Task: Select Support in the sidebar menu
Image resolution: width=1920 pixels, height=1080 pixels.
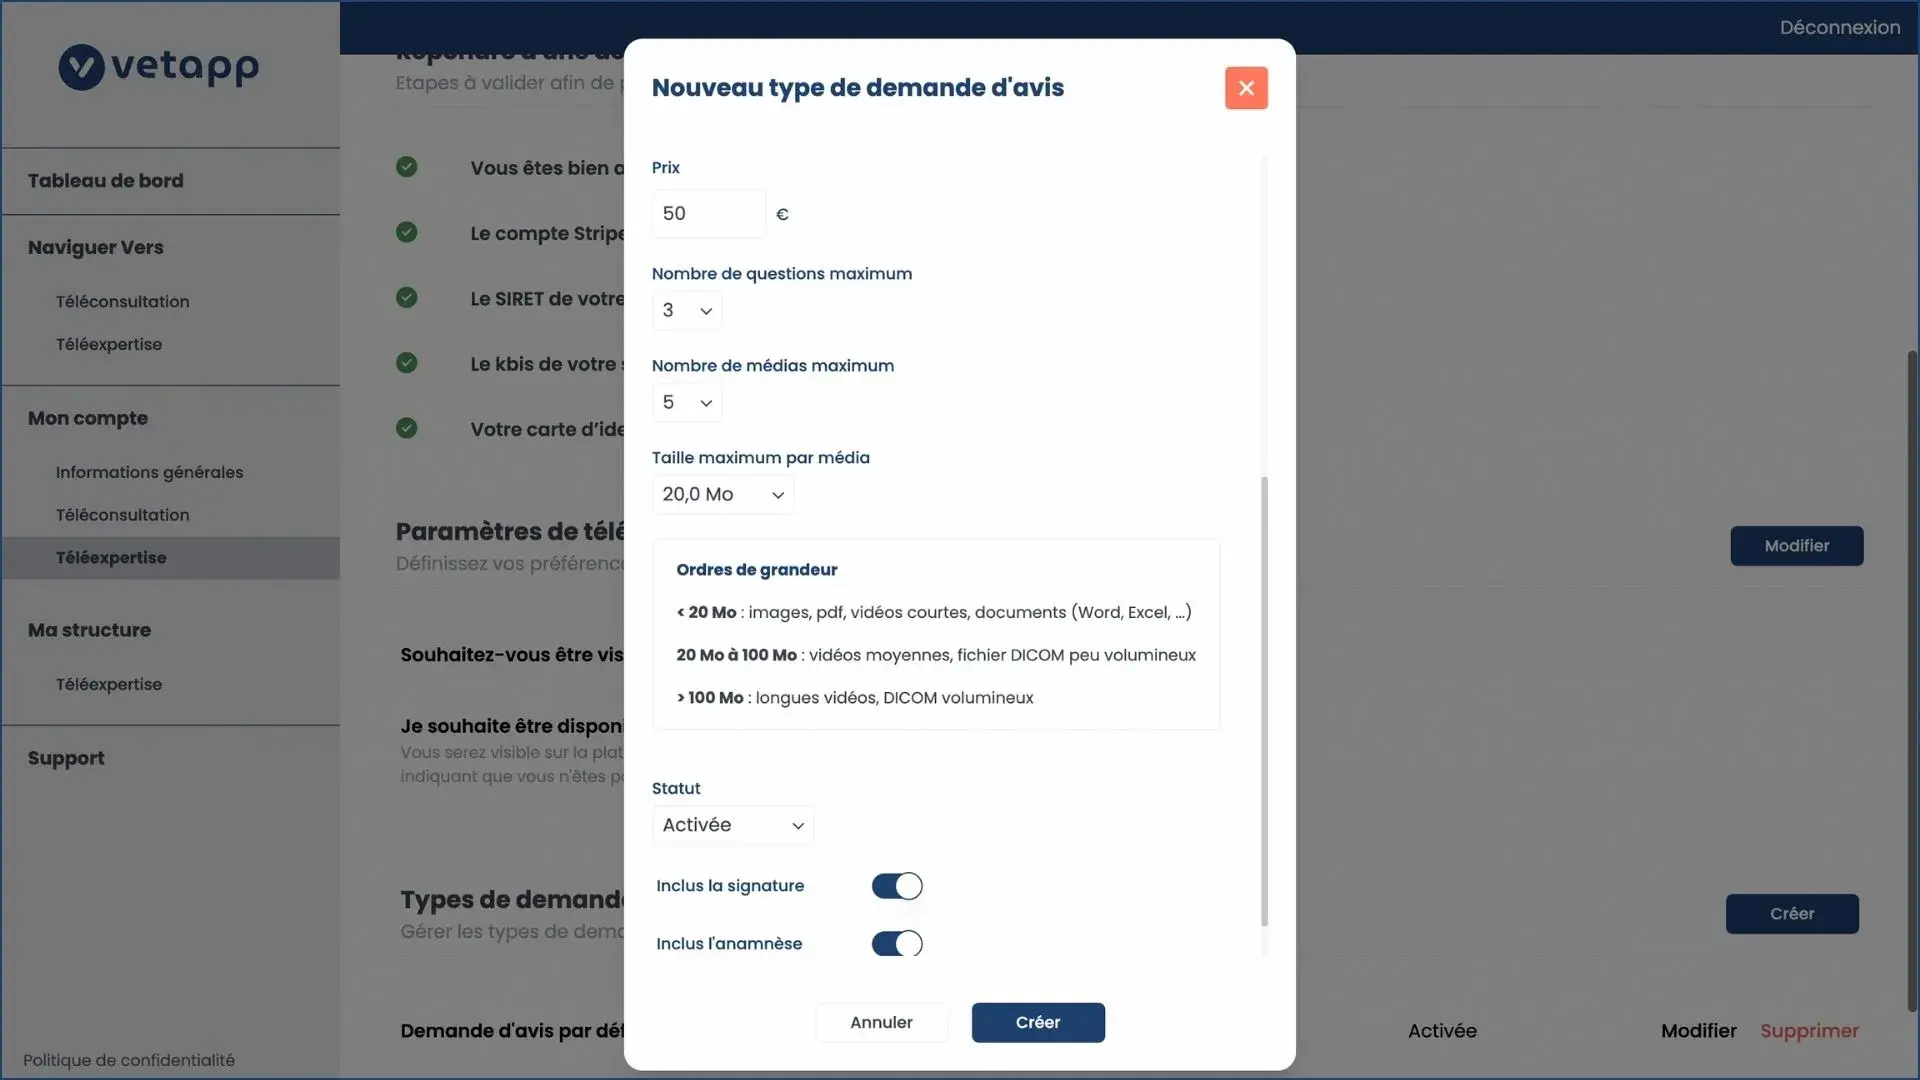Action: coord(66,758)
